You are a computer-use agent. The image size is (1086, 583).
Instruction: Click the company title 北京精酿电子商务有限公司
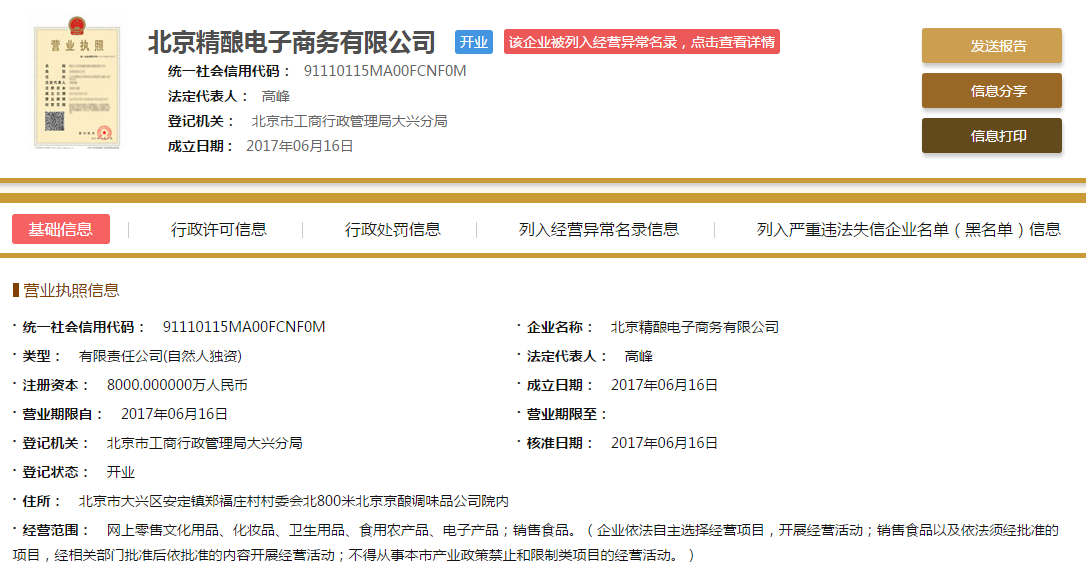tap(292, 43)
